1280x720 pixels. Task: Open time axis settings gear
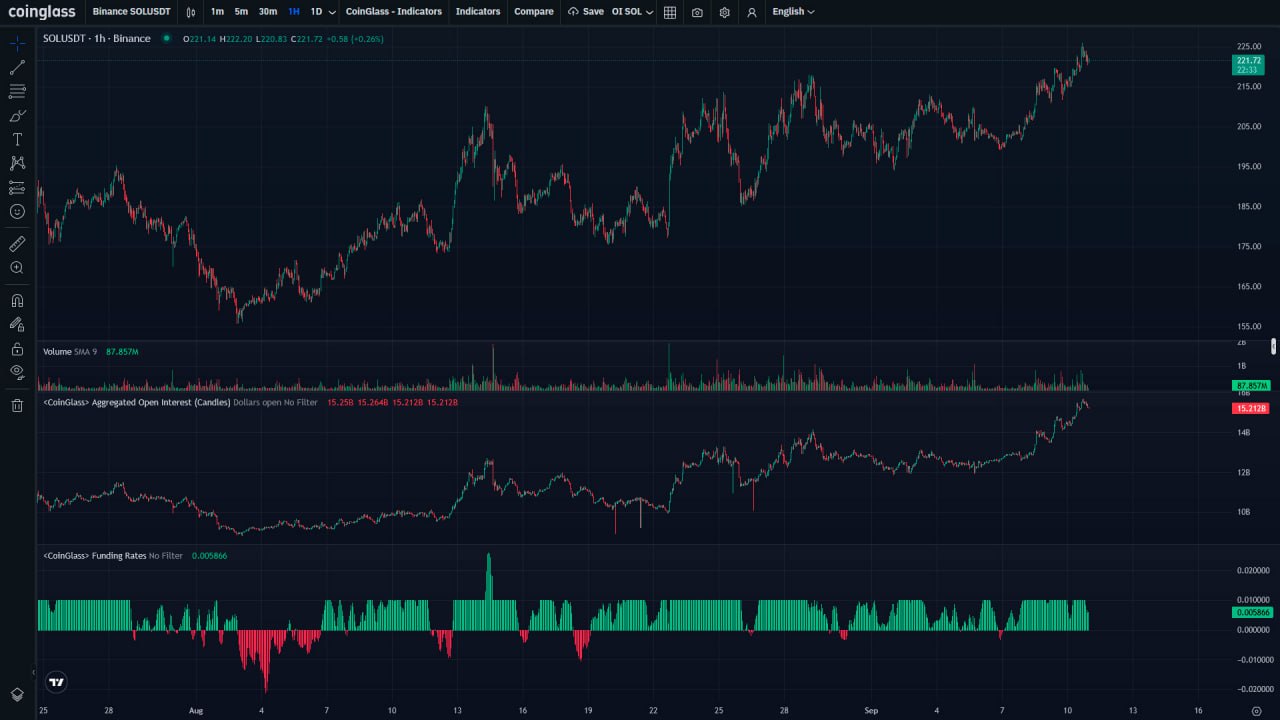[1257, 710]
